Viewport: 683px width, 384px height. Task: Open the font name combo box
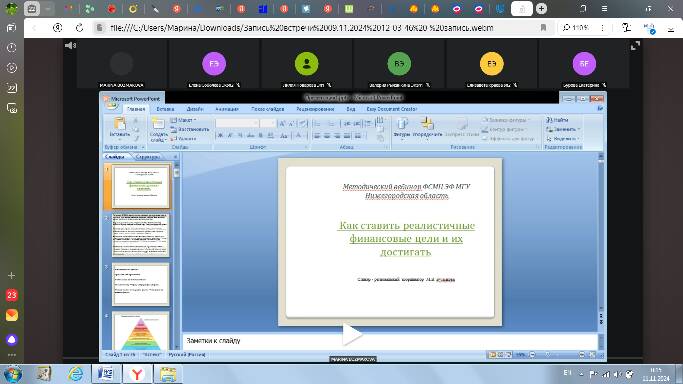237,124
